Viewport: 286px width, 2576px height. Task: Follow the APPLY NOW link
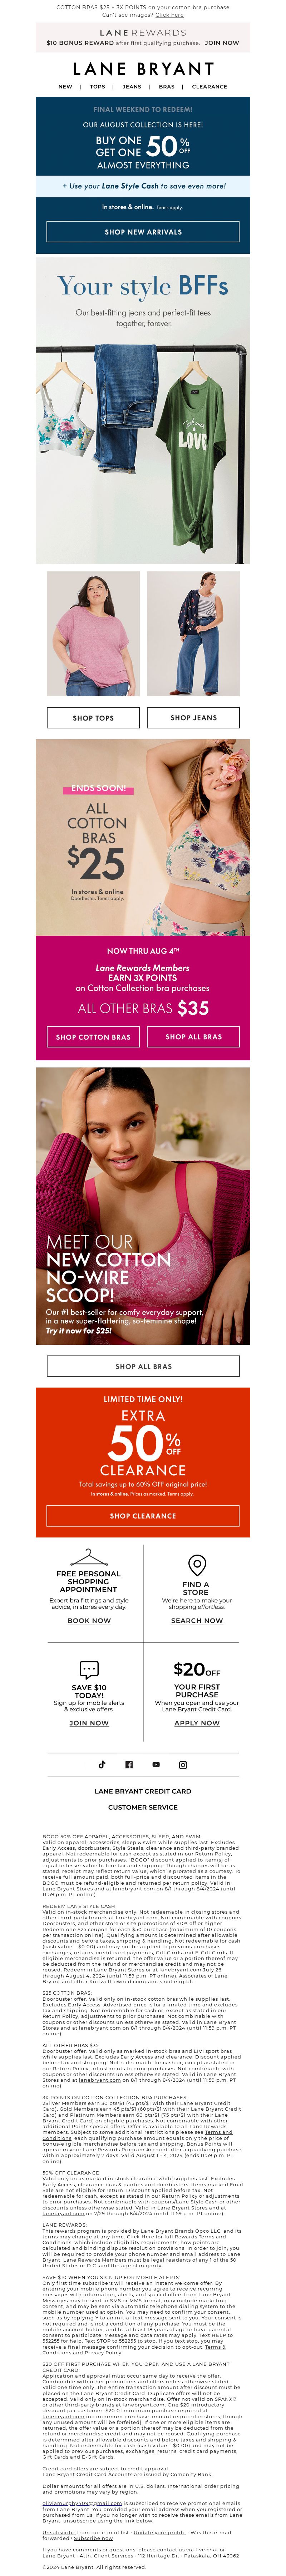197,1723
